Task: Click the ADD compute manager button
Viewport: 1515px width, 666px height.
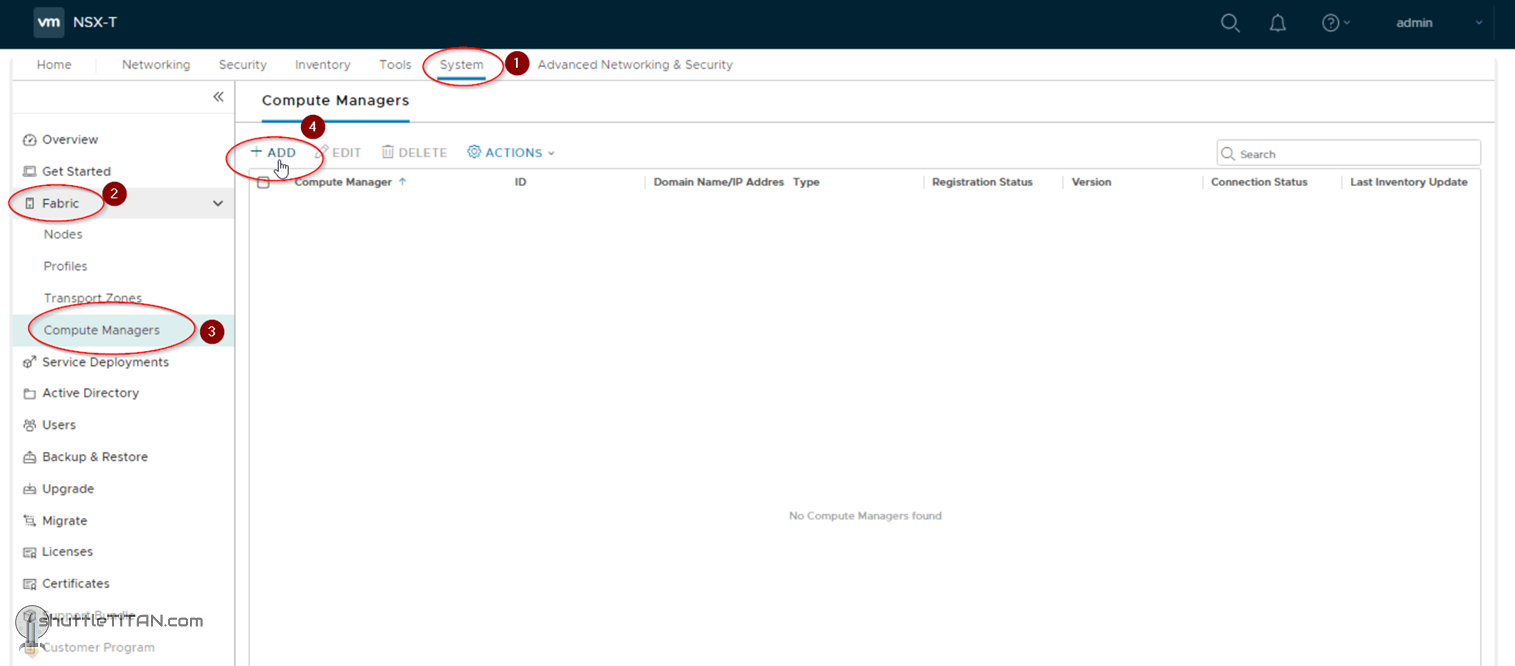Action: (273, 153)
